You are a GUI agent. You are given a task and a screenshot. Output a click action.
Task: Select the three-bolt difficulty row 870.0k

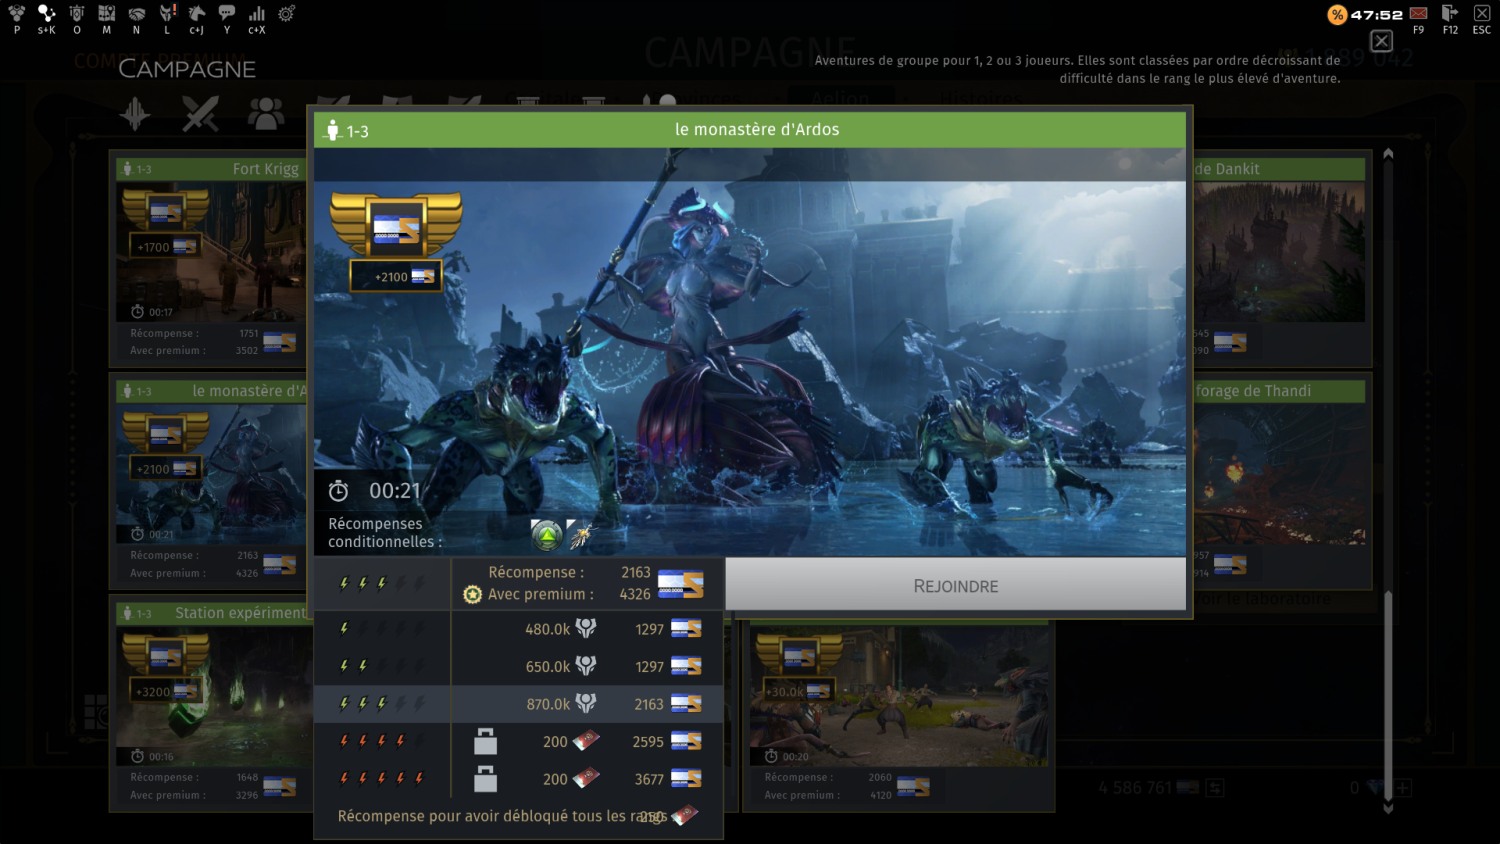tap(518, 704)
